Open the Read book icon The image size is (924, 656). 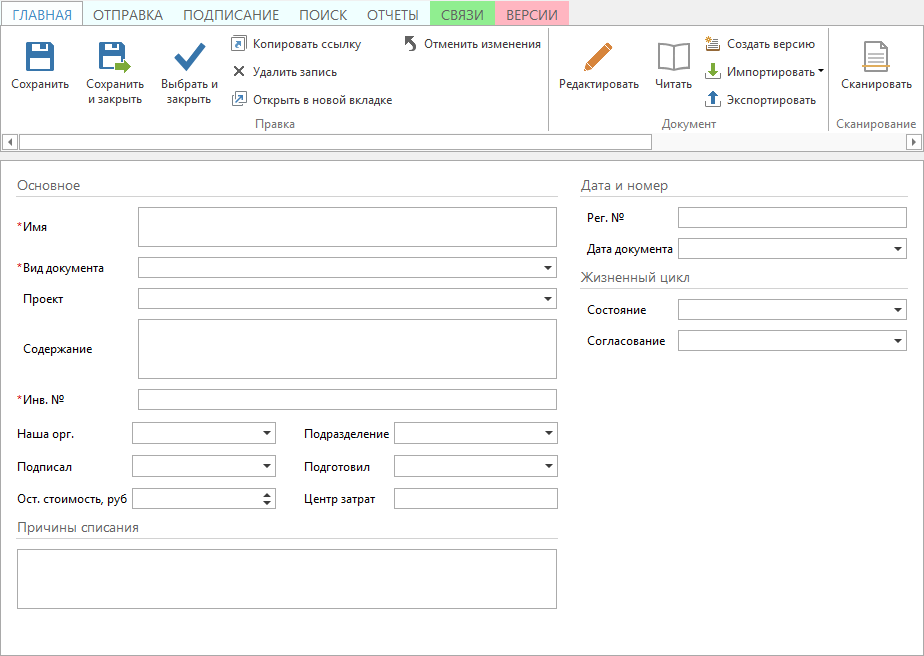[673, 57]
